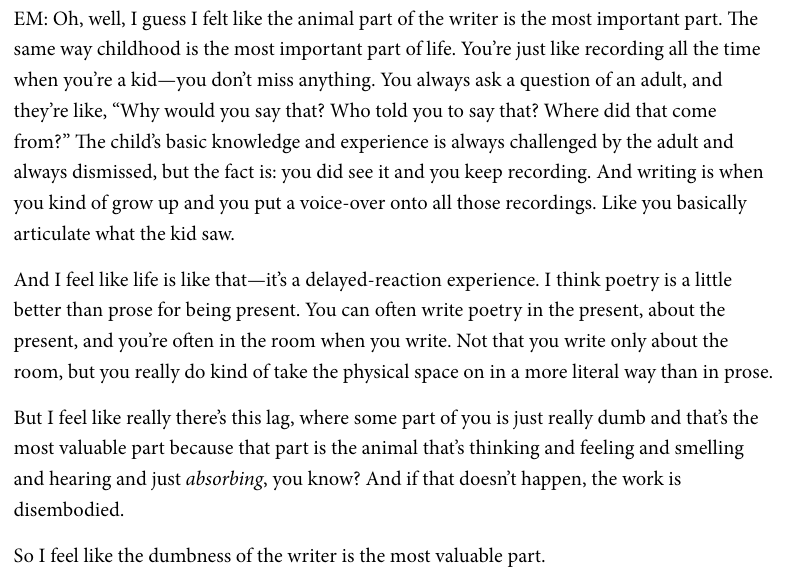Click the "EM:" speaker label
This screenshot has width=811, height=580.
32,19
